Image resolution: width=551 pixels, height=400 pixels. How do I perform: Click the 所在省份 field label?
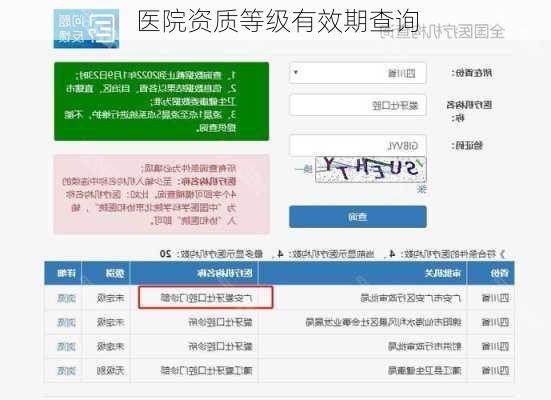(472, 73)
